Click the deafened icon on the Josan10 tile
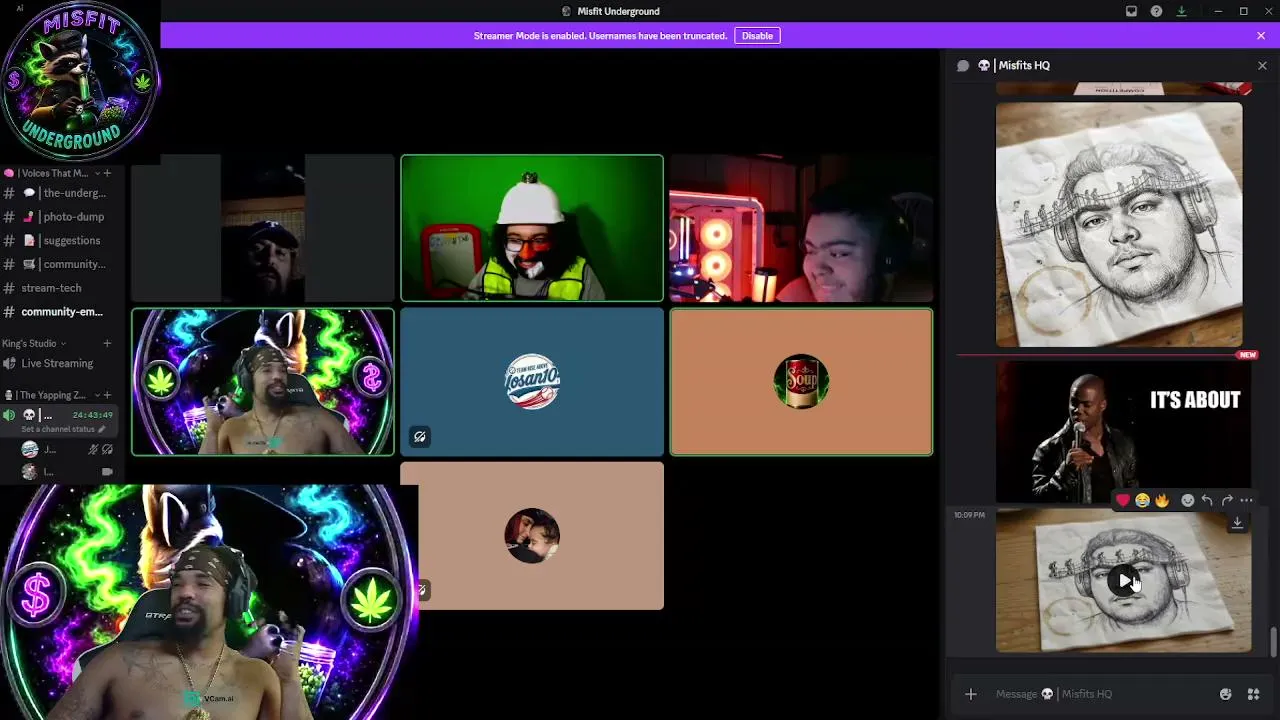The height and width of the screenshot is (720, 1280). (420, 437)
